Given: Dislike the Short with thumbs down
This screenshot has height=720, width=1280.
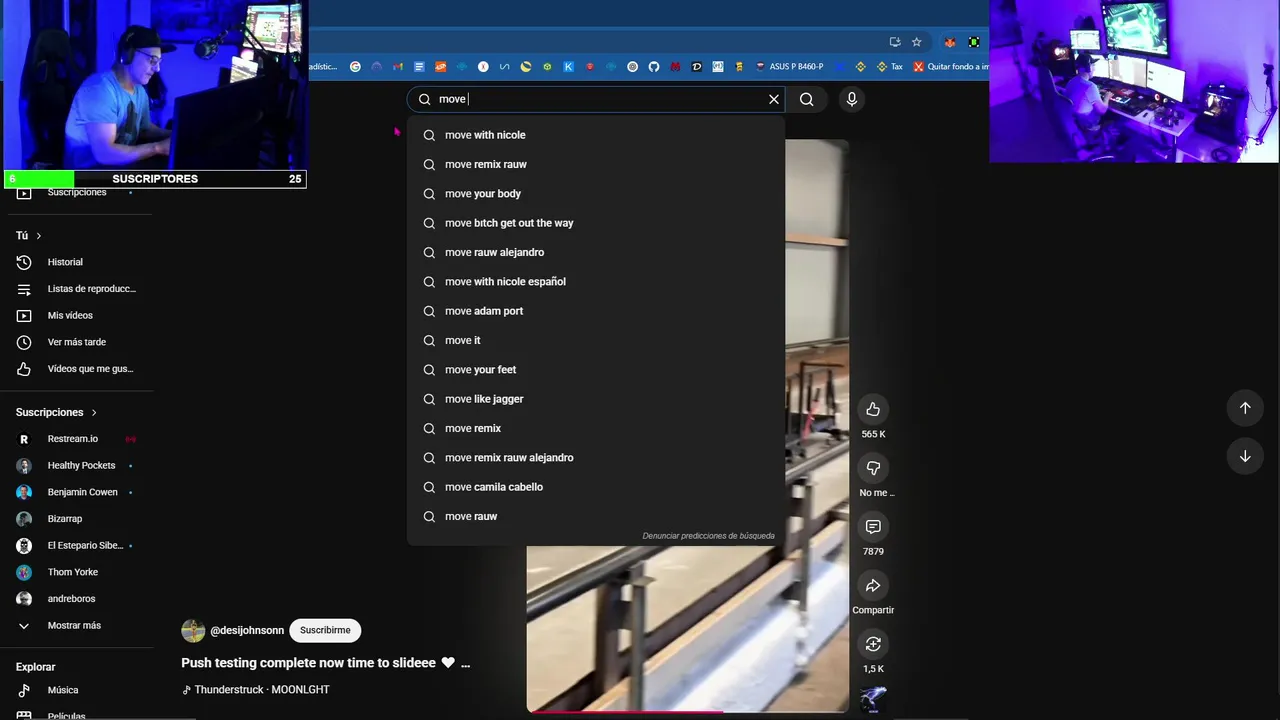Looking at the screenshot, I should coord(873,468).
